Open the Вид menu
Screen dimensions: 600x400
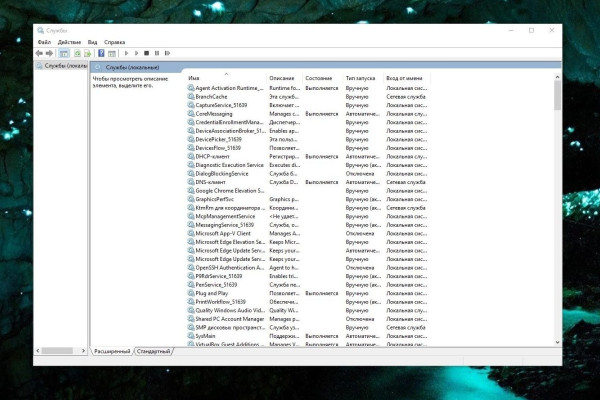(92, 42)
